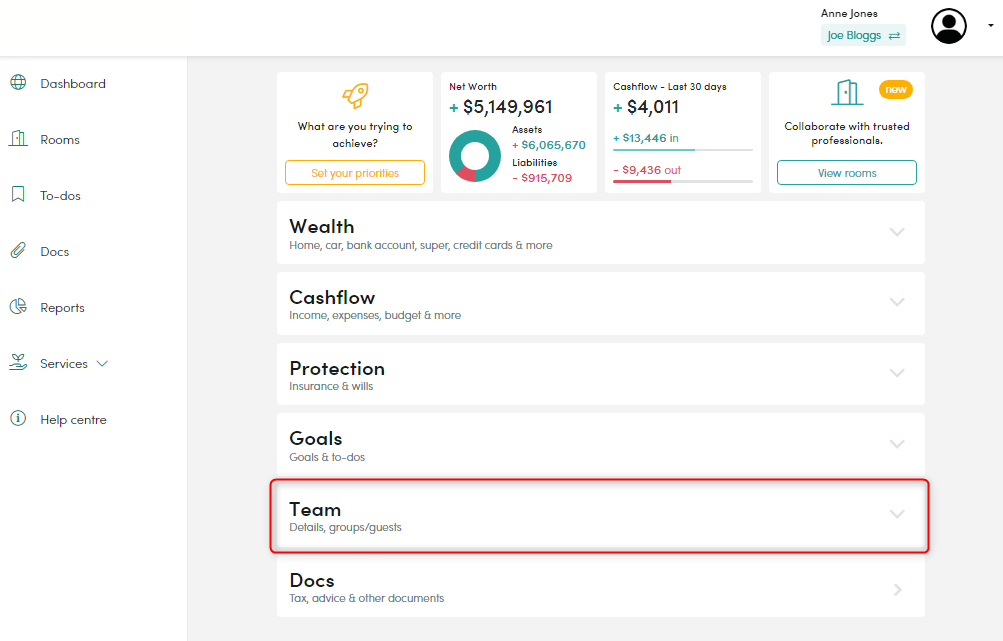
Task: Open the profile dropdown caret
Action: 990,26
